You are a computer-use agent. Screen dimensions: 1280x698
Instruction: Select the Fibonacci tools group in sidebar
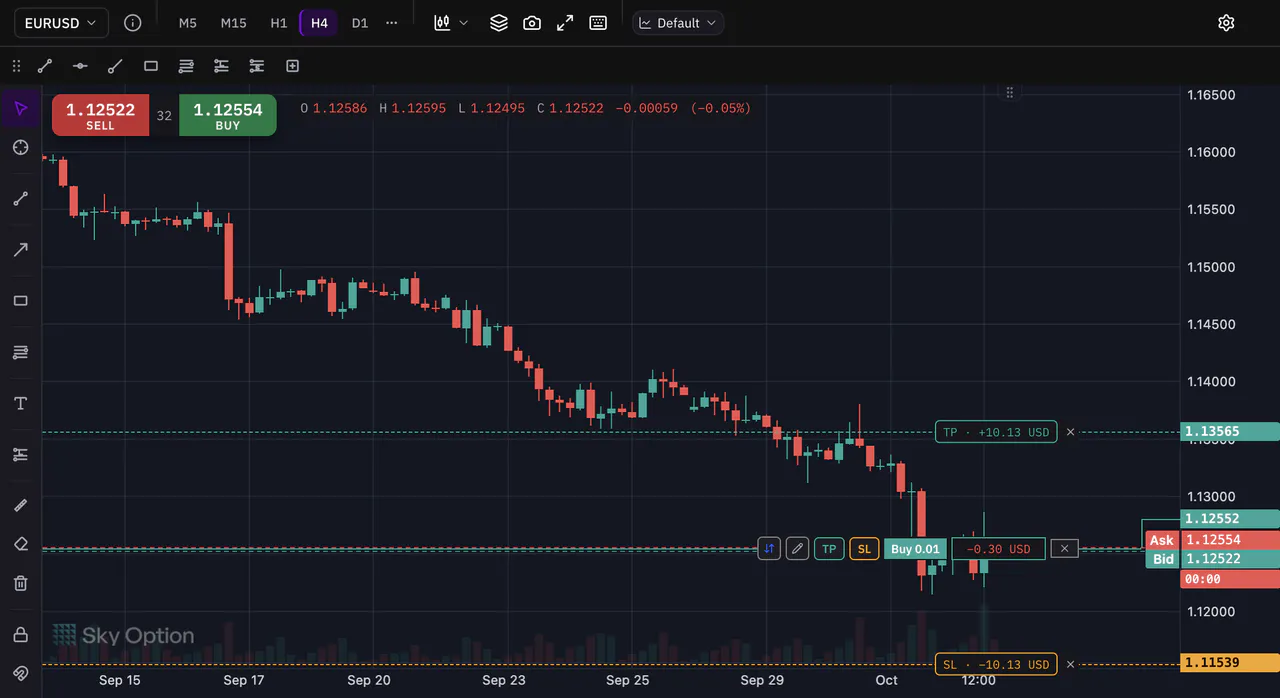coord(21,352)
